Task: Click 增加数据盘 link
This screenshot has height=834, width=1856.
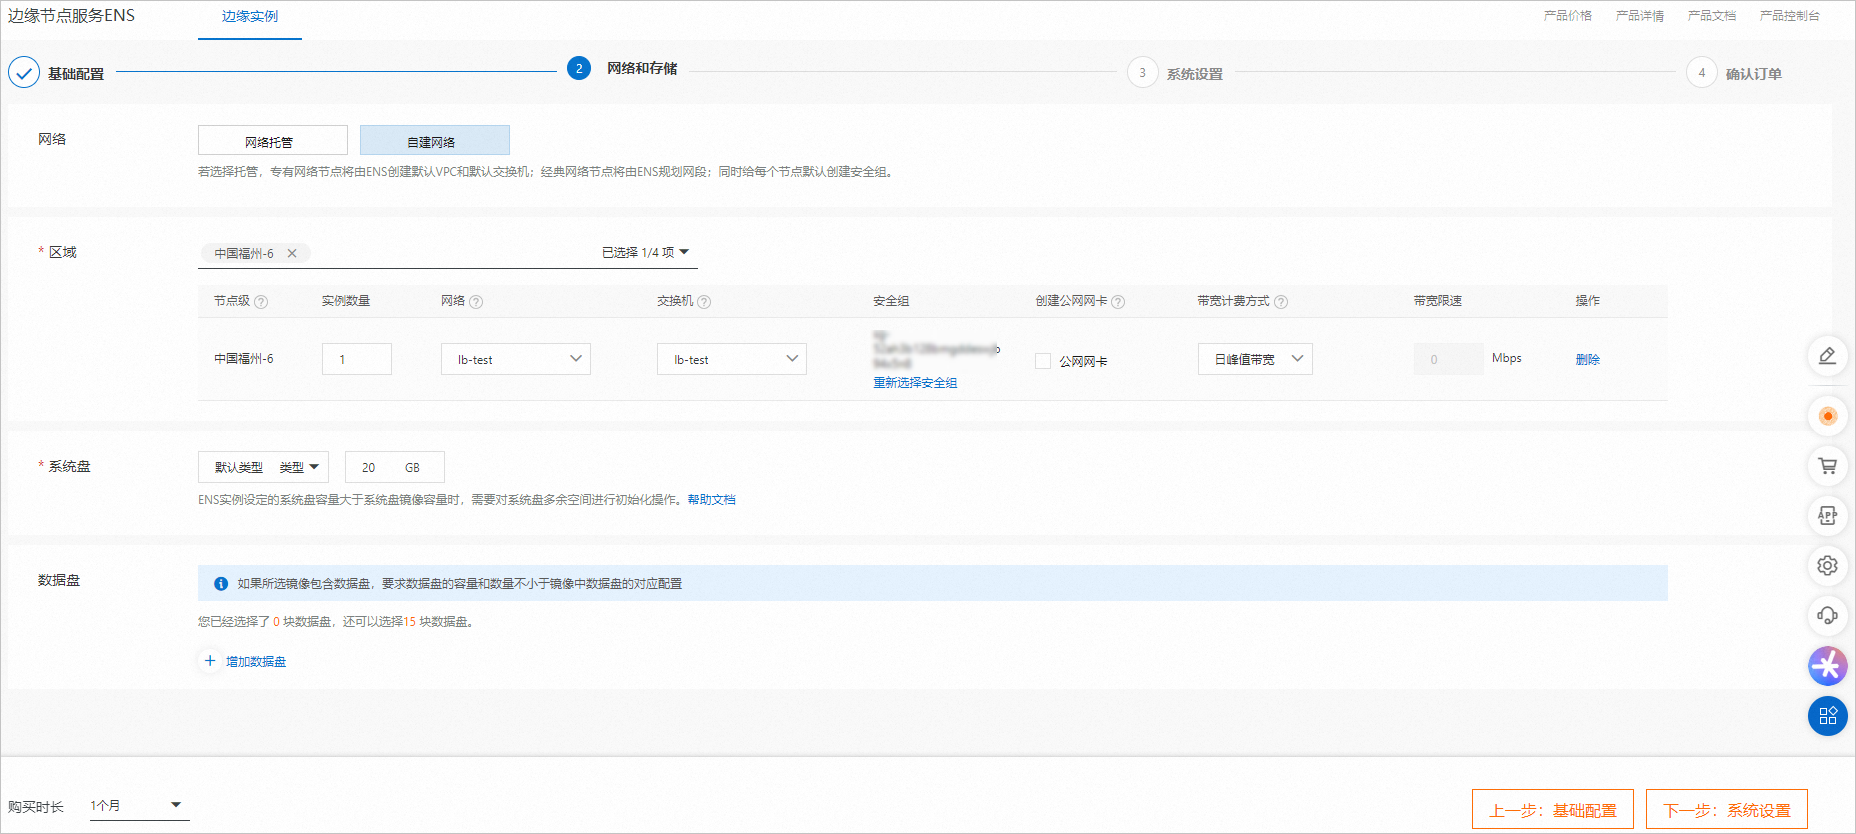Action: pyautogui.click(x=256, y=662)
